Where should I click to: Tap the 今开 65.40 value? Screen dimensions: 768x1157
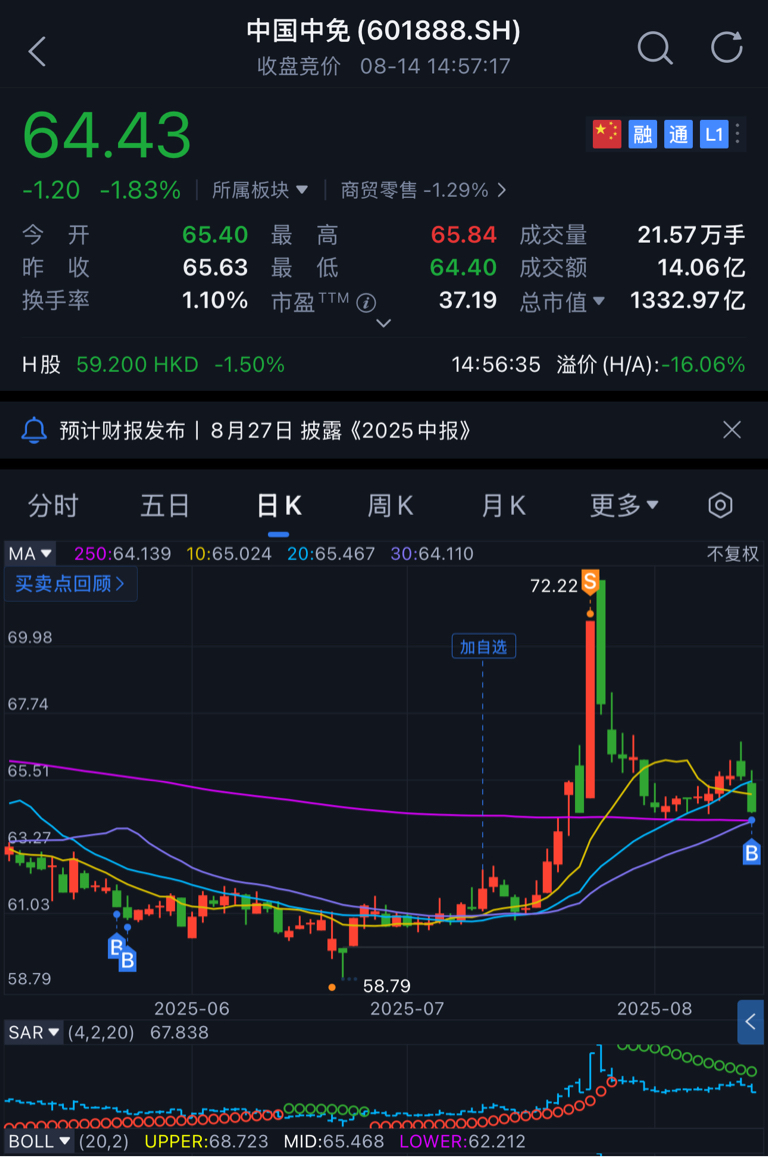point(215,235)
